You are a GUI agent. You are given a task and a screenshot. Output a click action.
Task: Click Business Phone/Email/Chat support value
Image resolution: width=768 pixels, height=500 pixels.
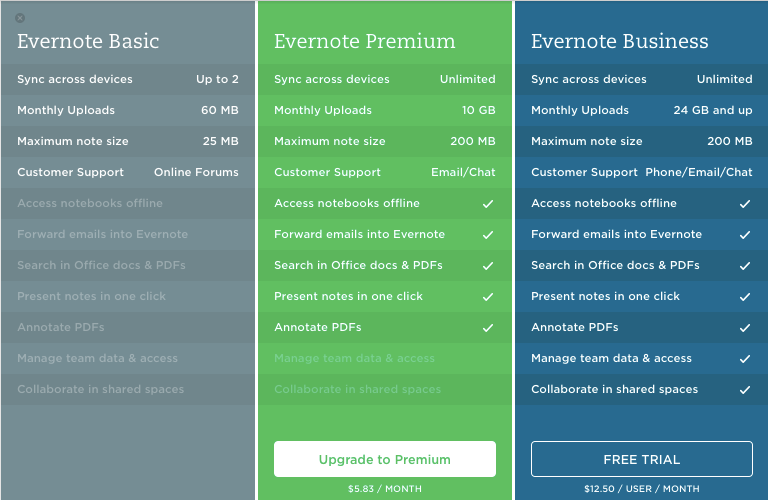(698, 172)
